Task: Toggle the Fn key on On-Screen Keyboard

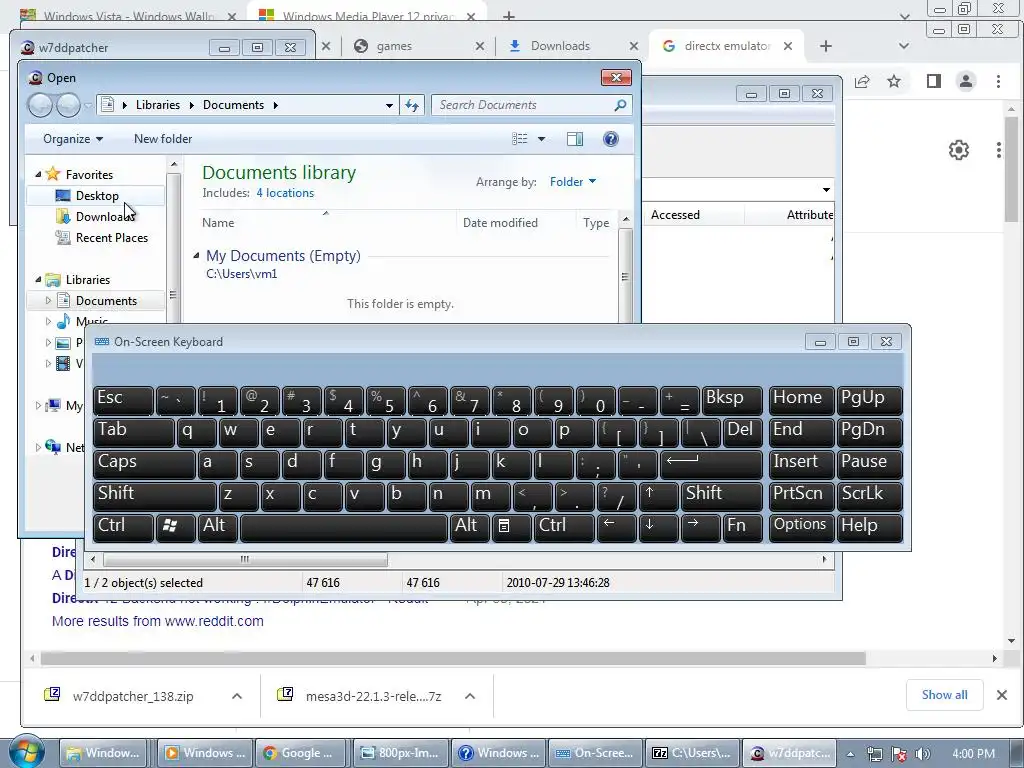Action: click(x=743, y=528)
